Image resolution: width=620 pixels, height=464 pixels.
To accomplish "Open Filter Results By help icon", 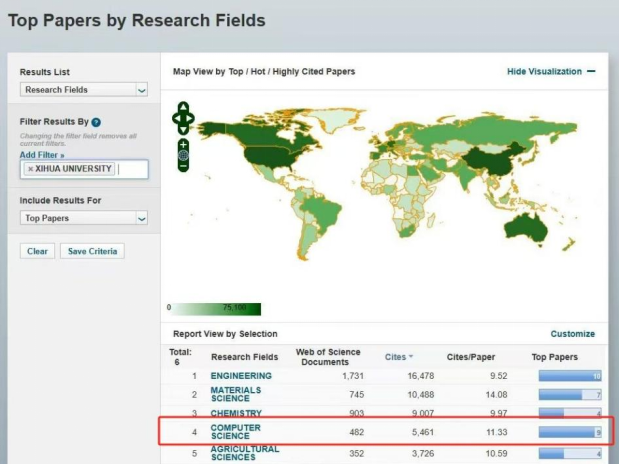I will (x=96, y=122).
